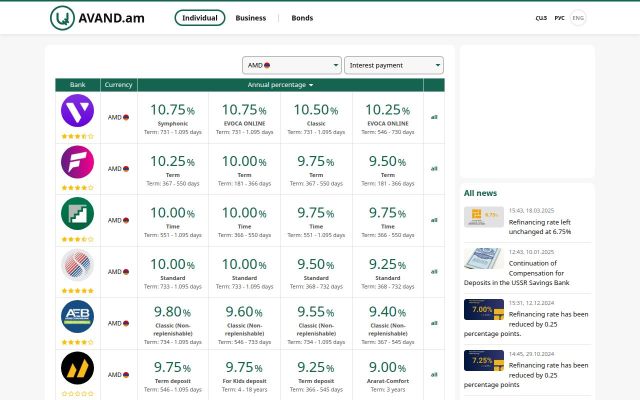
Task: Open the AMD currency dropdown
Action: (x=292, y=65)
